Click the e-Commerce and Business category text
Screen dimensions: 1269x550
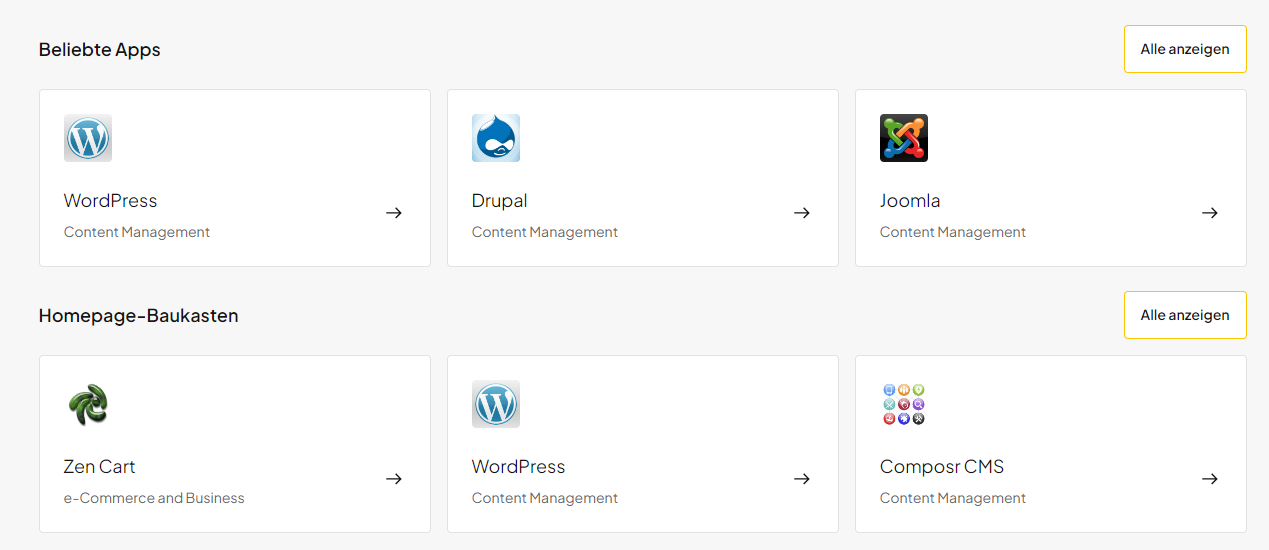154,498
